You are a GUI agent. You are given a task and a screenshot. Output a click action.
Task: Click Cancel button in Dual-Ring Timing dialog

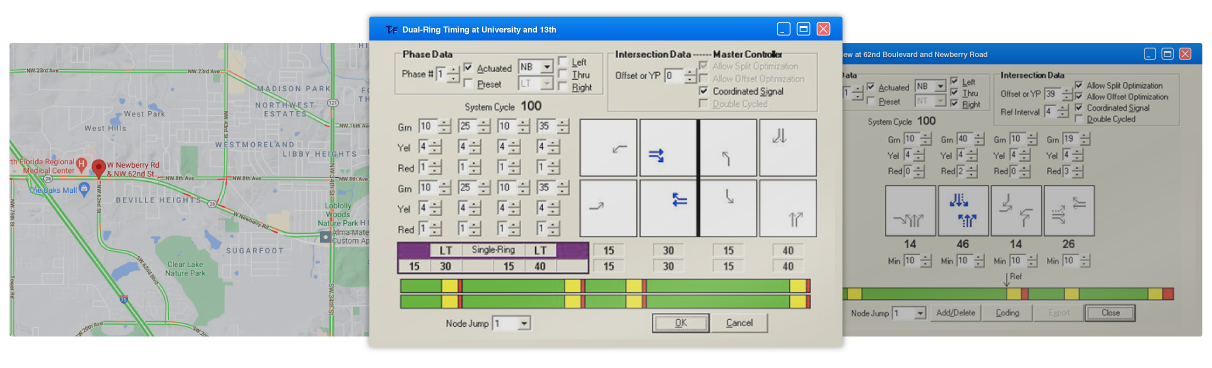point(739,323)
